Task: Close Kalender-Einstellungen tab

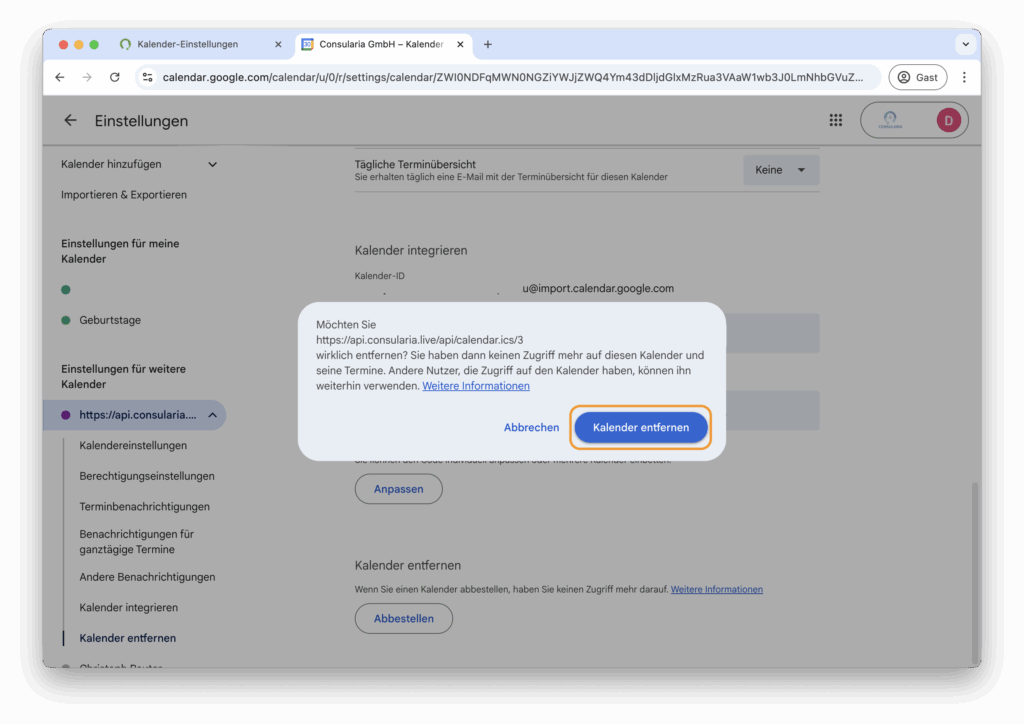Action: 278,44
